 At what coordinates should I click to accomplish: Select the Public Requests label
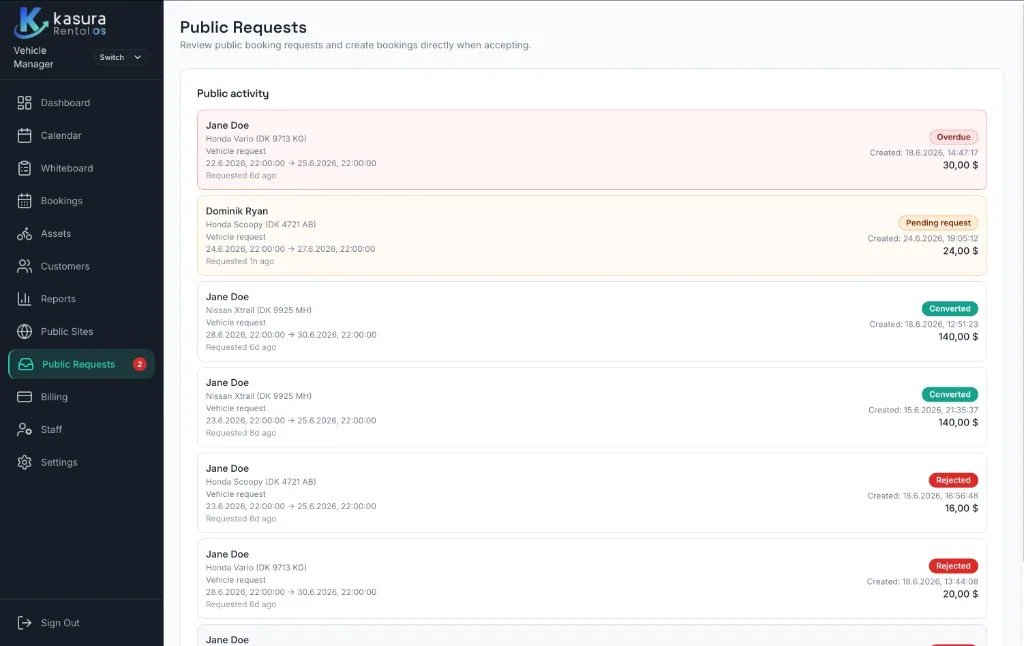click(x=78, y=364)
